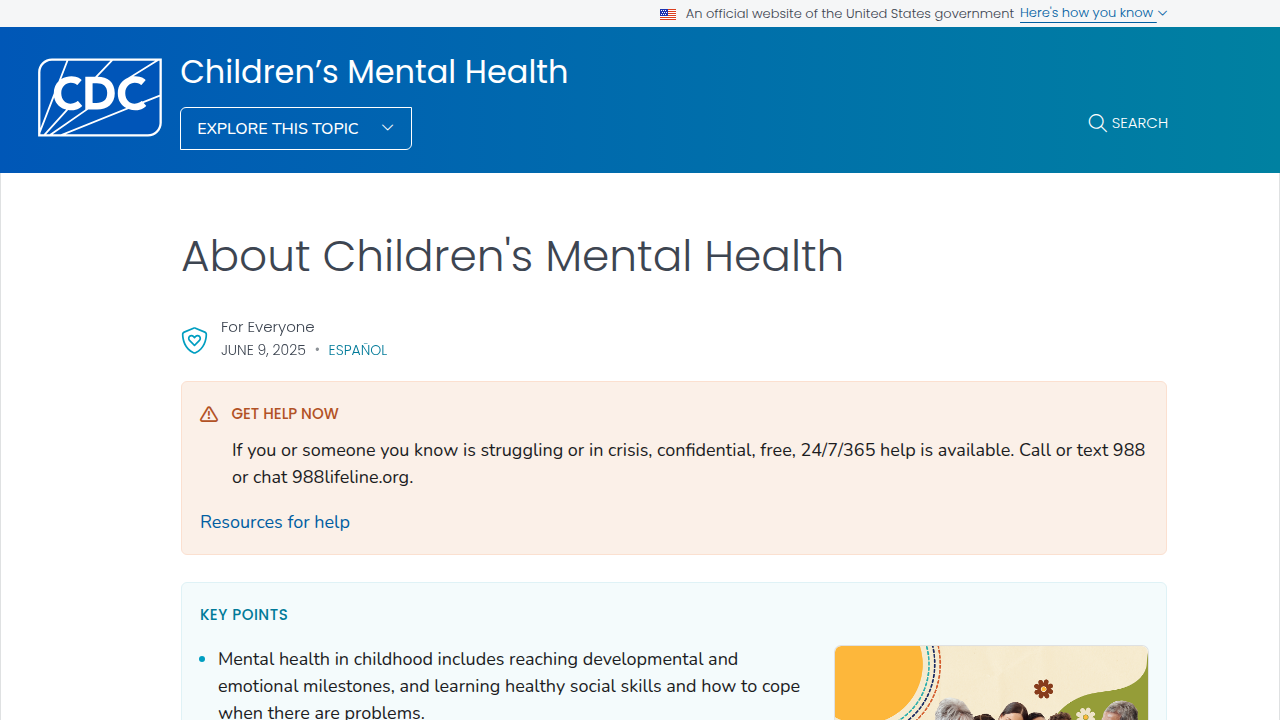Open the Resources for help link
Viewport: 1280px width, 720px height.
pyautogui.click(x=275, y=522)
